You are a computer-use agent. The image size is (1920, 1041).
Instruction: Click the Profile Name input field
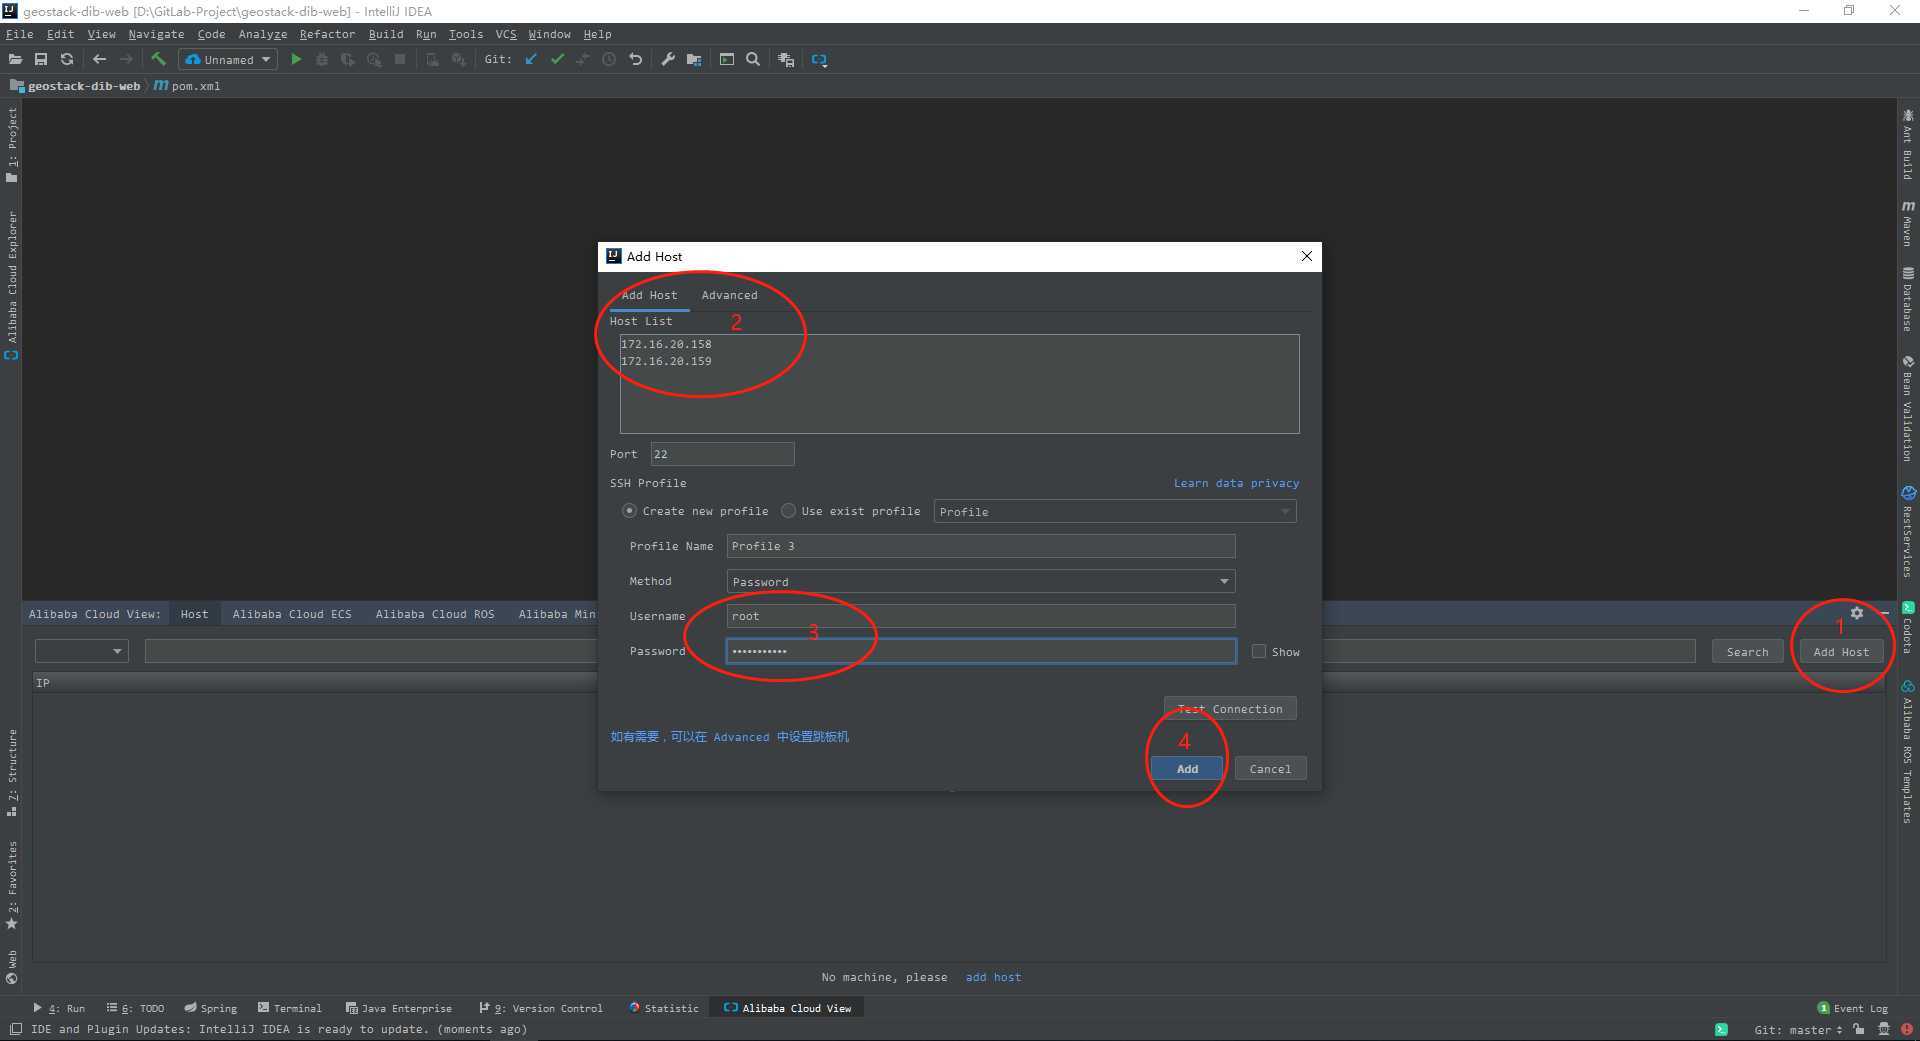click(980, 546)
